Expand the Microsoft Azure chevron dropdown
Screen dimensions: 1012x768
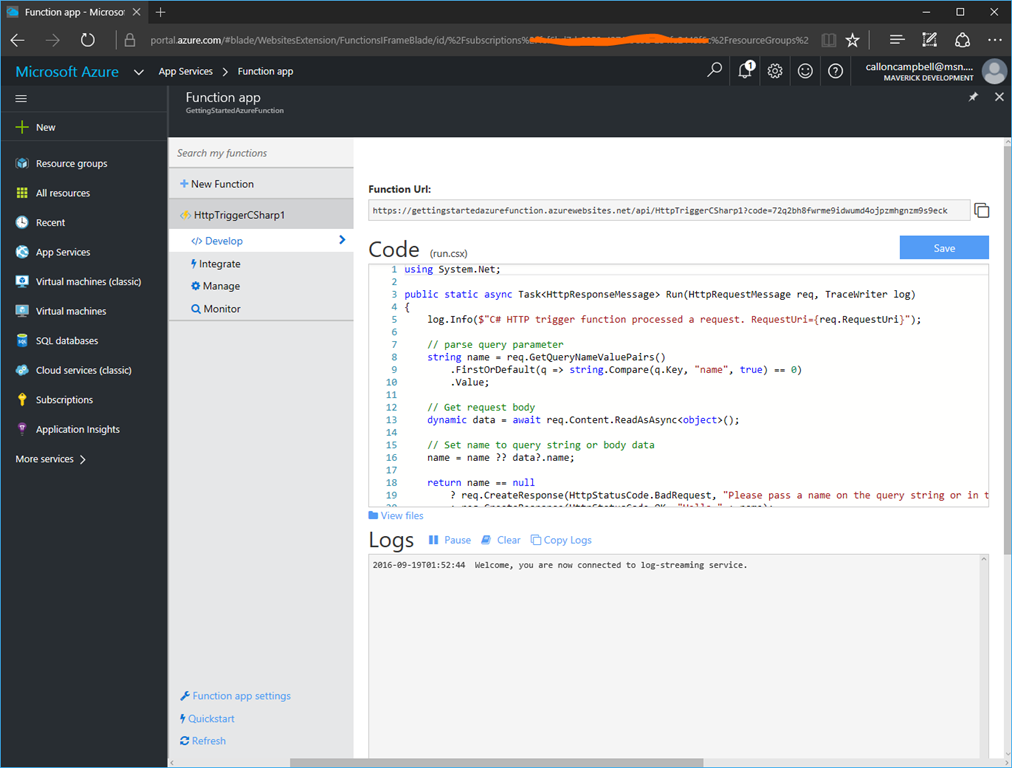click(x=138, y=72)
